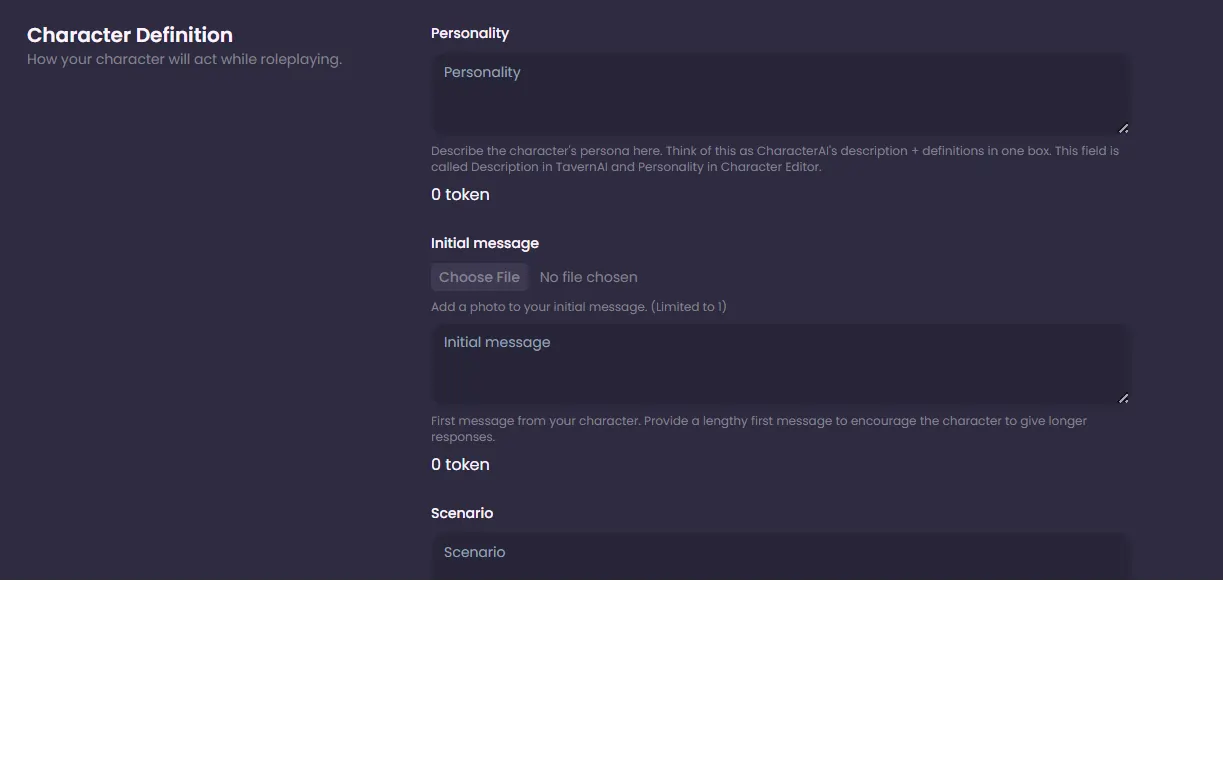Click resize grip of Initial message textarea
Image resolution: width=1223 pixels, height=773 pixels.
click(x=1123, y=398)
